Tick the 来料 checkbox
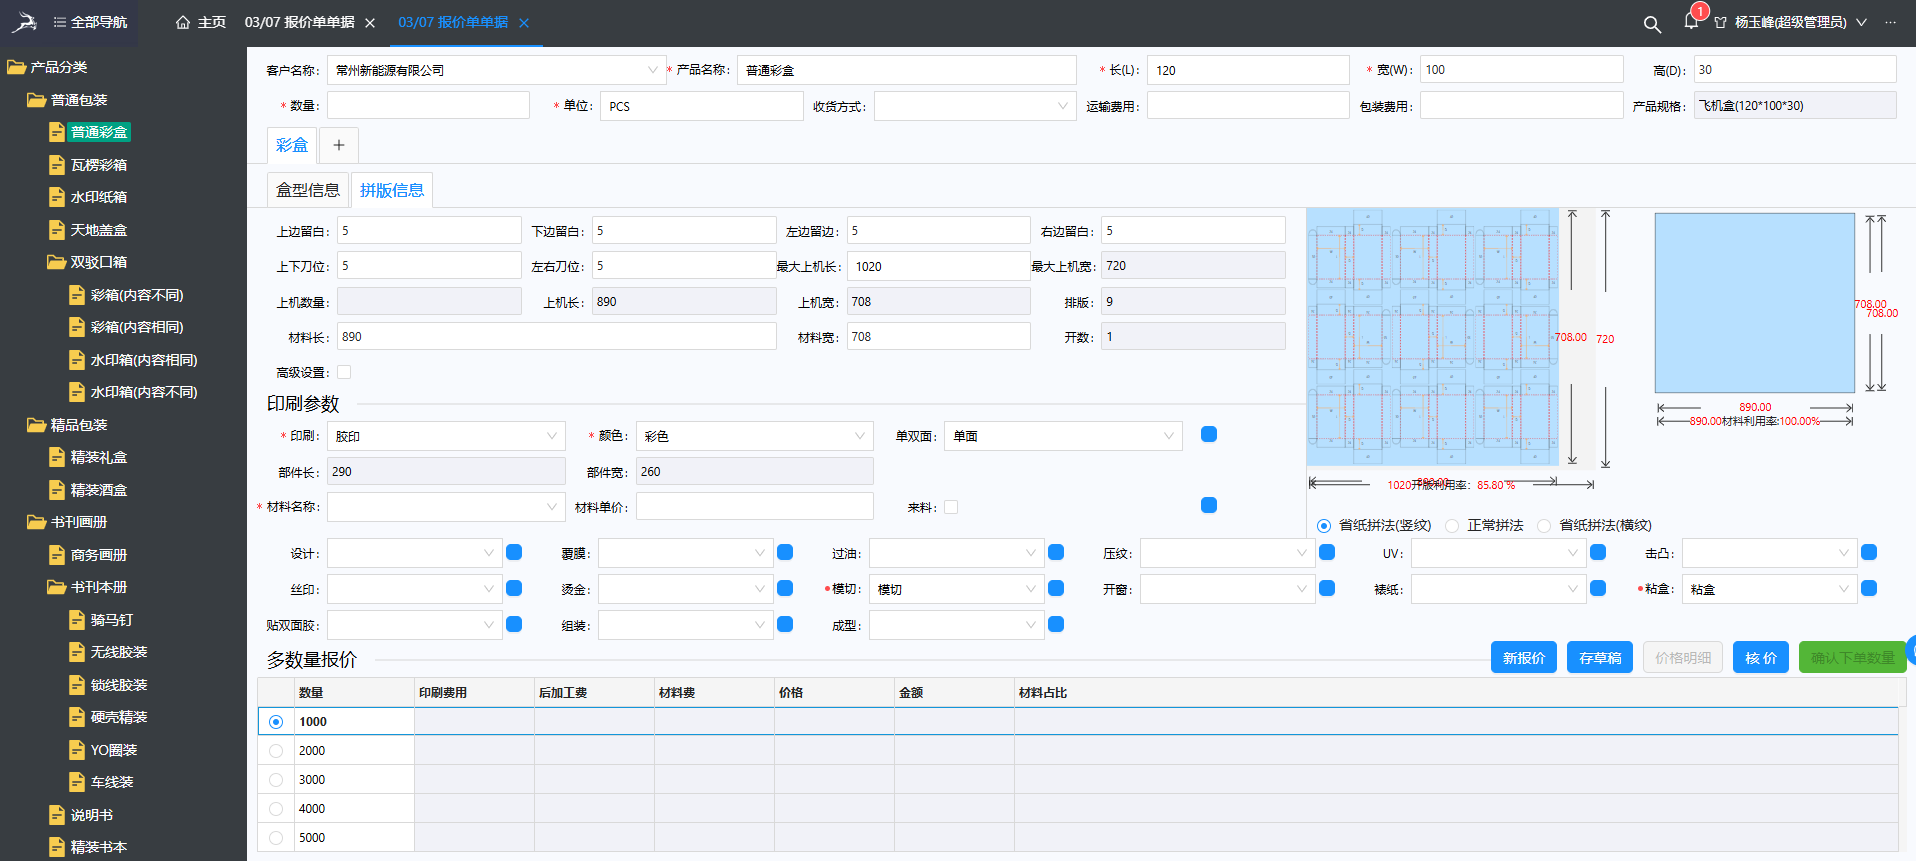Image resolution: width=1916 pixels, height=861 pixels. 951,507
